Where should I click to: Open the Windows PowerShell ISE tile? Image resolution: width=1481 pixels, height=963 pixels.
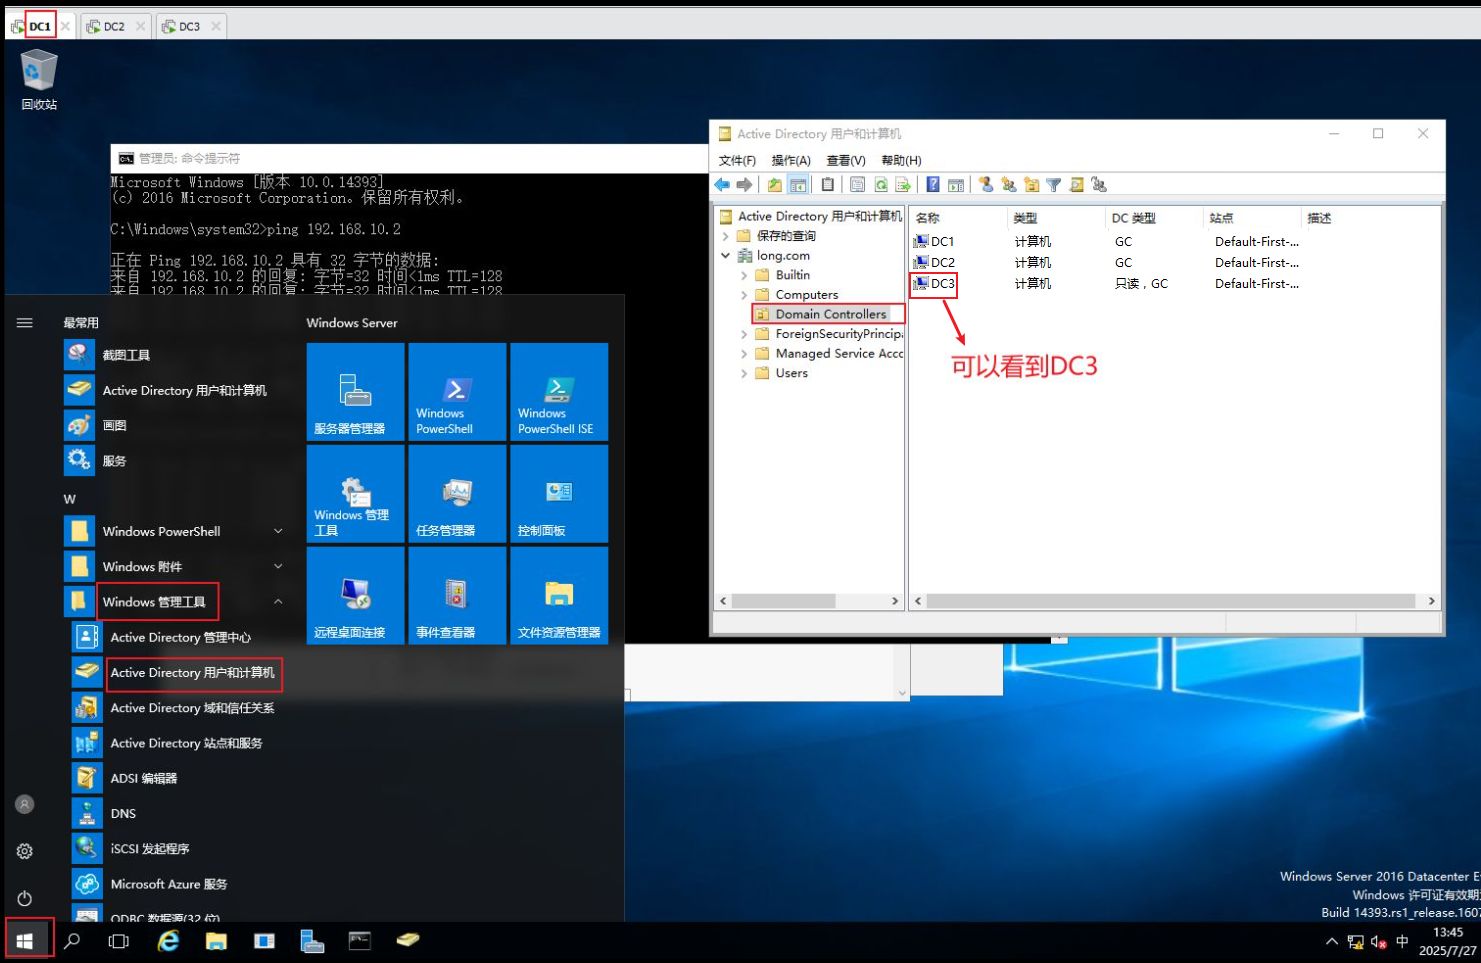point(559,392)
